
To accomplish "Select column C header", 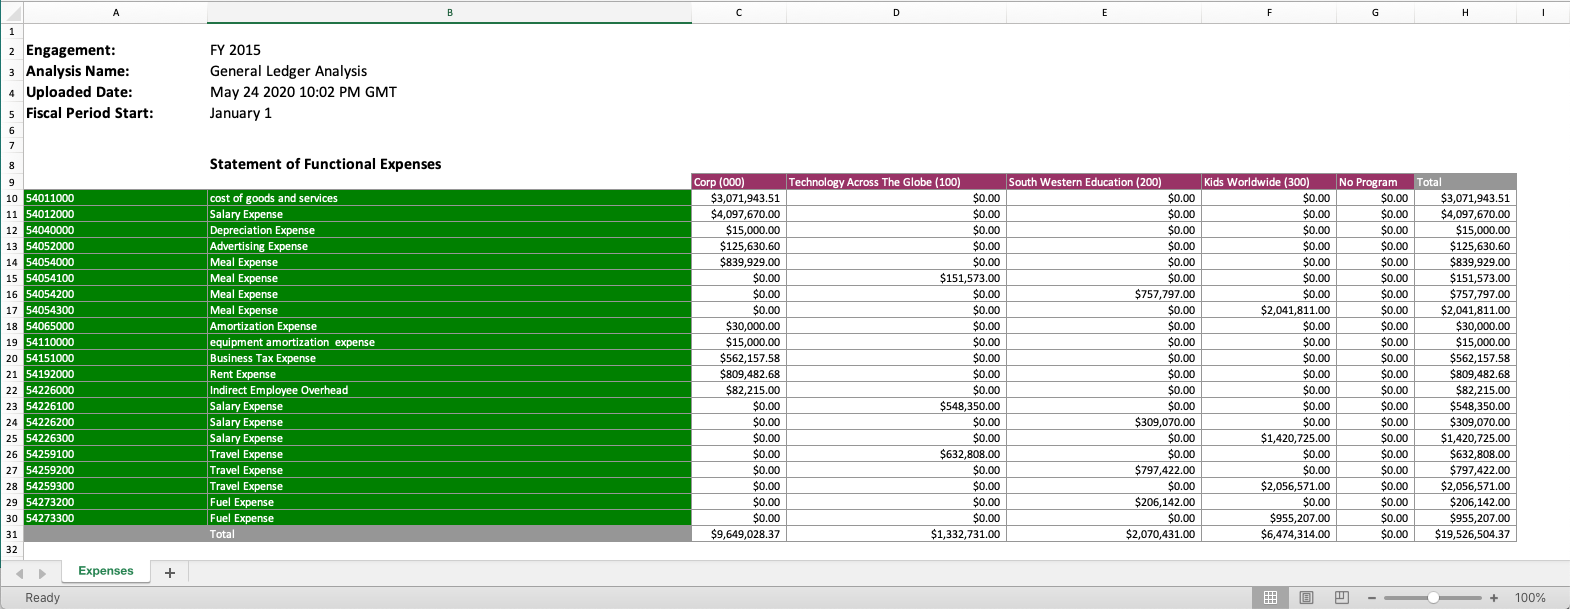I will 739,13.
